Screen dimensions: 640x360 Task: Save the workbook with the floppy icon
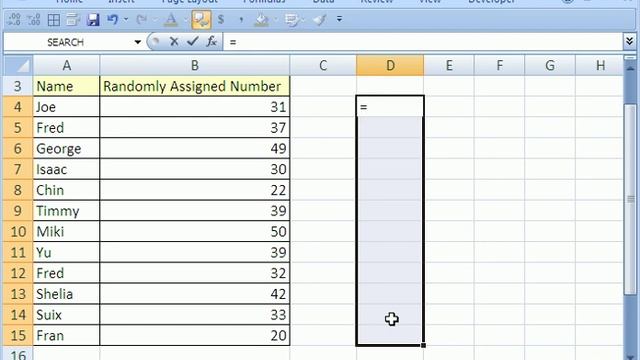(x=93, y=20)
